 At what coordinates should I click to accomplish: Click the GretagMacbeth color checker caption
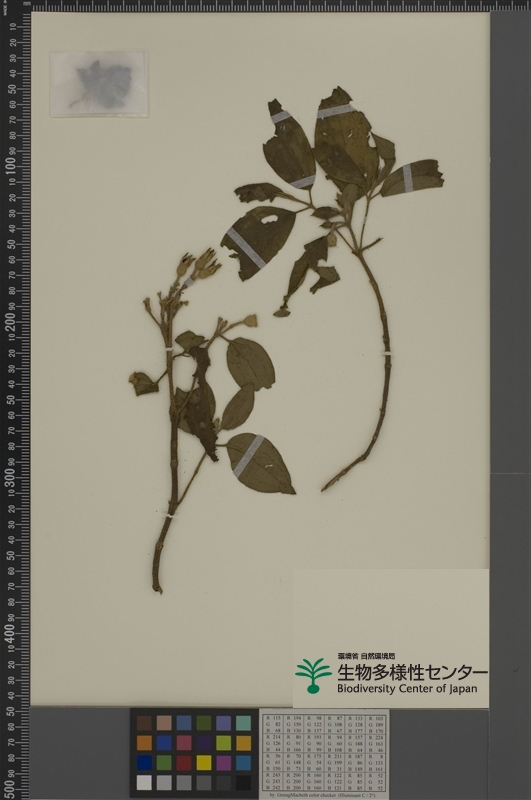pyautogui.click(x=324, y=795)
